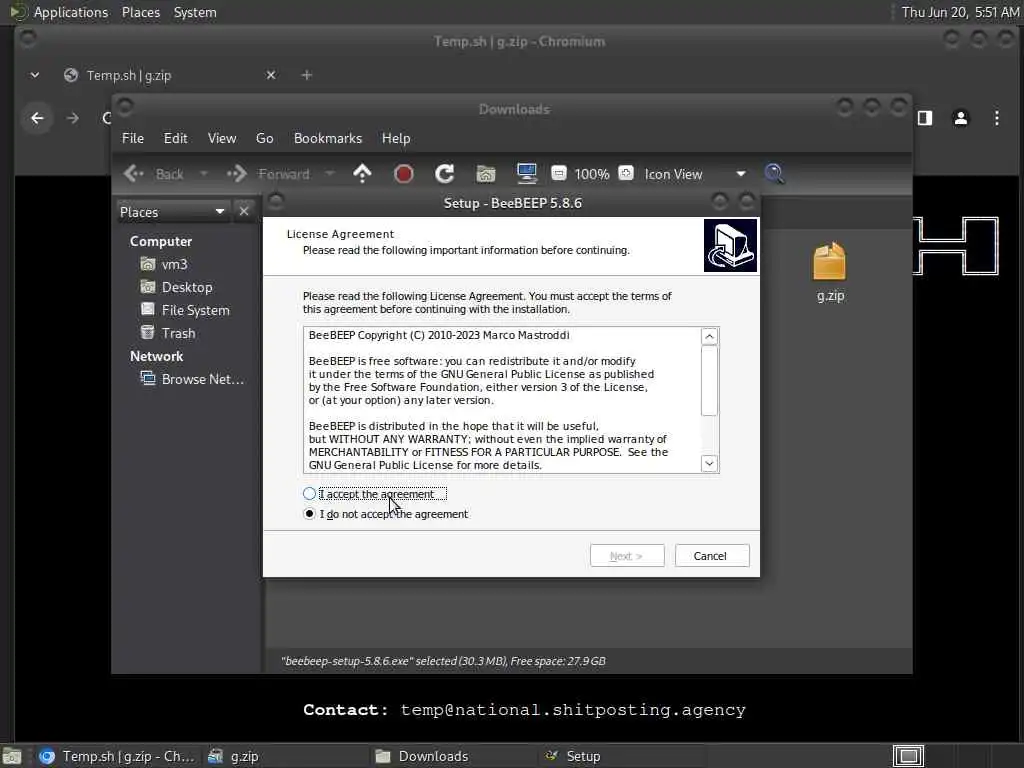Open the top panel Places menu
1024x768 pixels.
pyautogui.click(x=140, y=12)
